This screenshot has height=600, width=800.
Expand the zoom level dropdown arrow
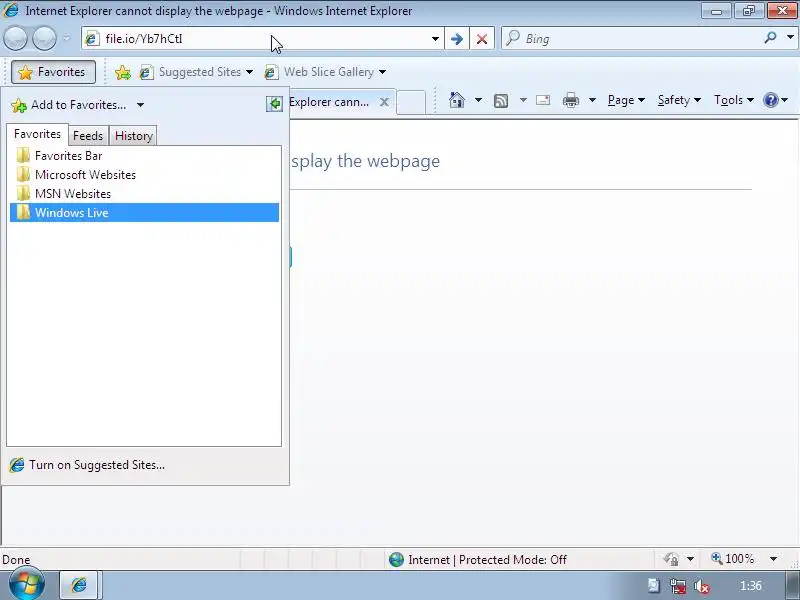(x=773, y=559)
